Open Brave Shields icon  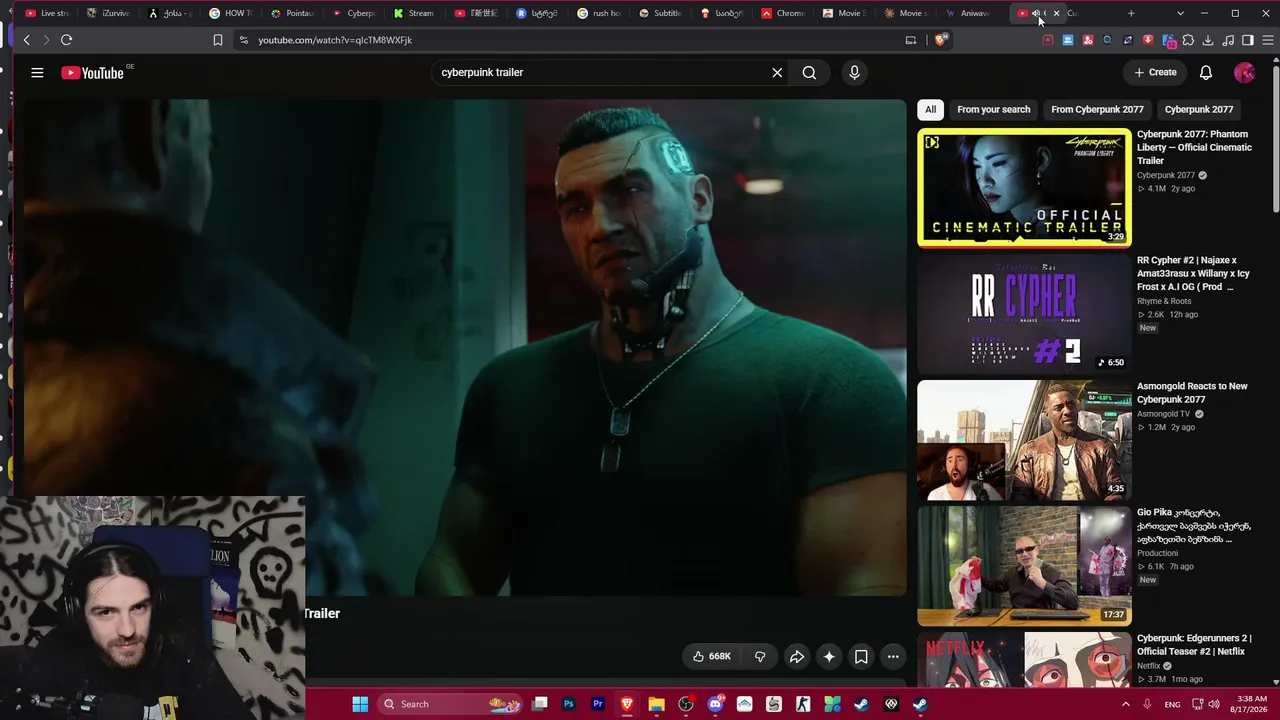[941, 40]
